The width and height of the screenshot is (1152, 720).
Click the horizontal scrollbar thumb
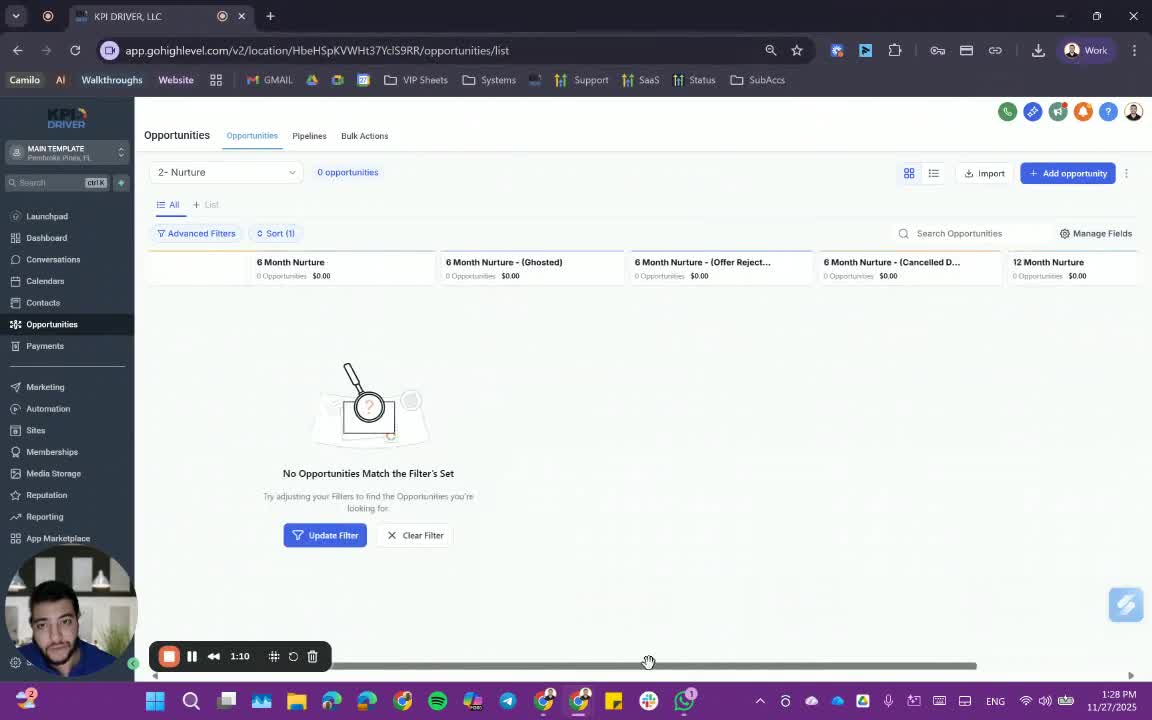pos(654,666)
